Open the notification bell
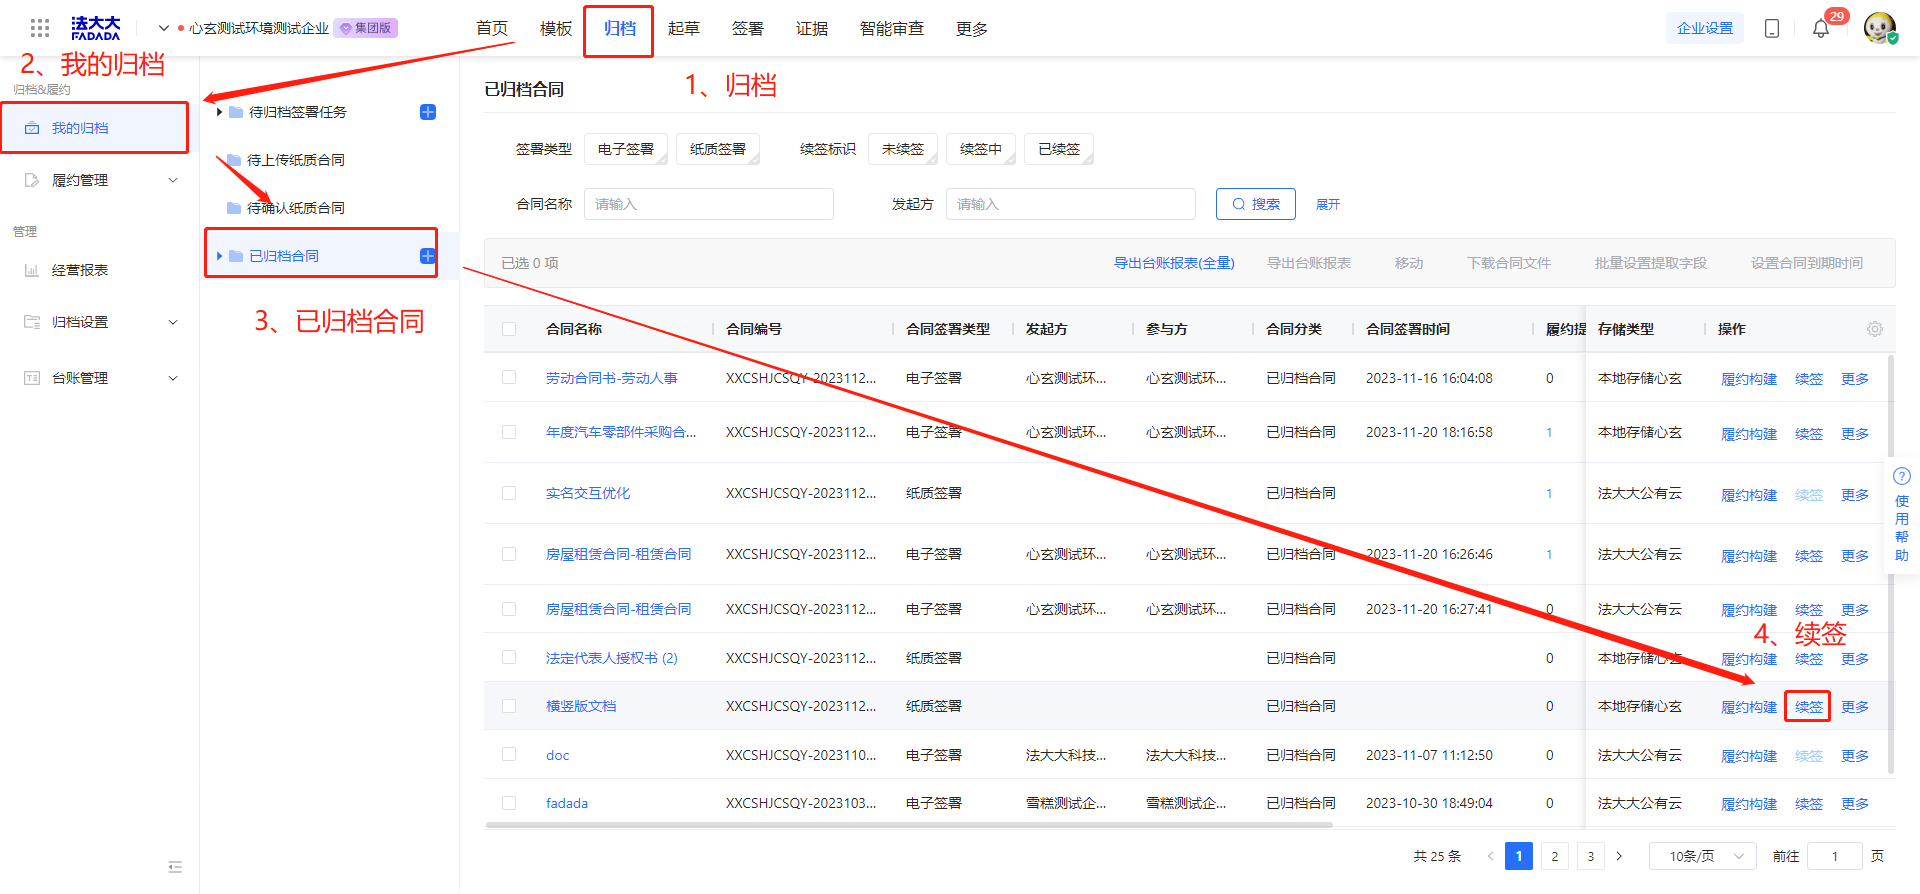This screenshot has height=894, width=1920. (x=1821, y=29)
